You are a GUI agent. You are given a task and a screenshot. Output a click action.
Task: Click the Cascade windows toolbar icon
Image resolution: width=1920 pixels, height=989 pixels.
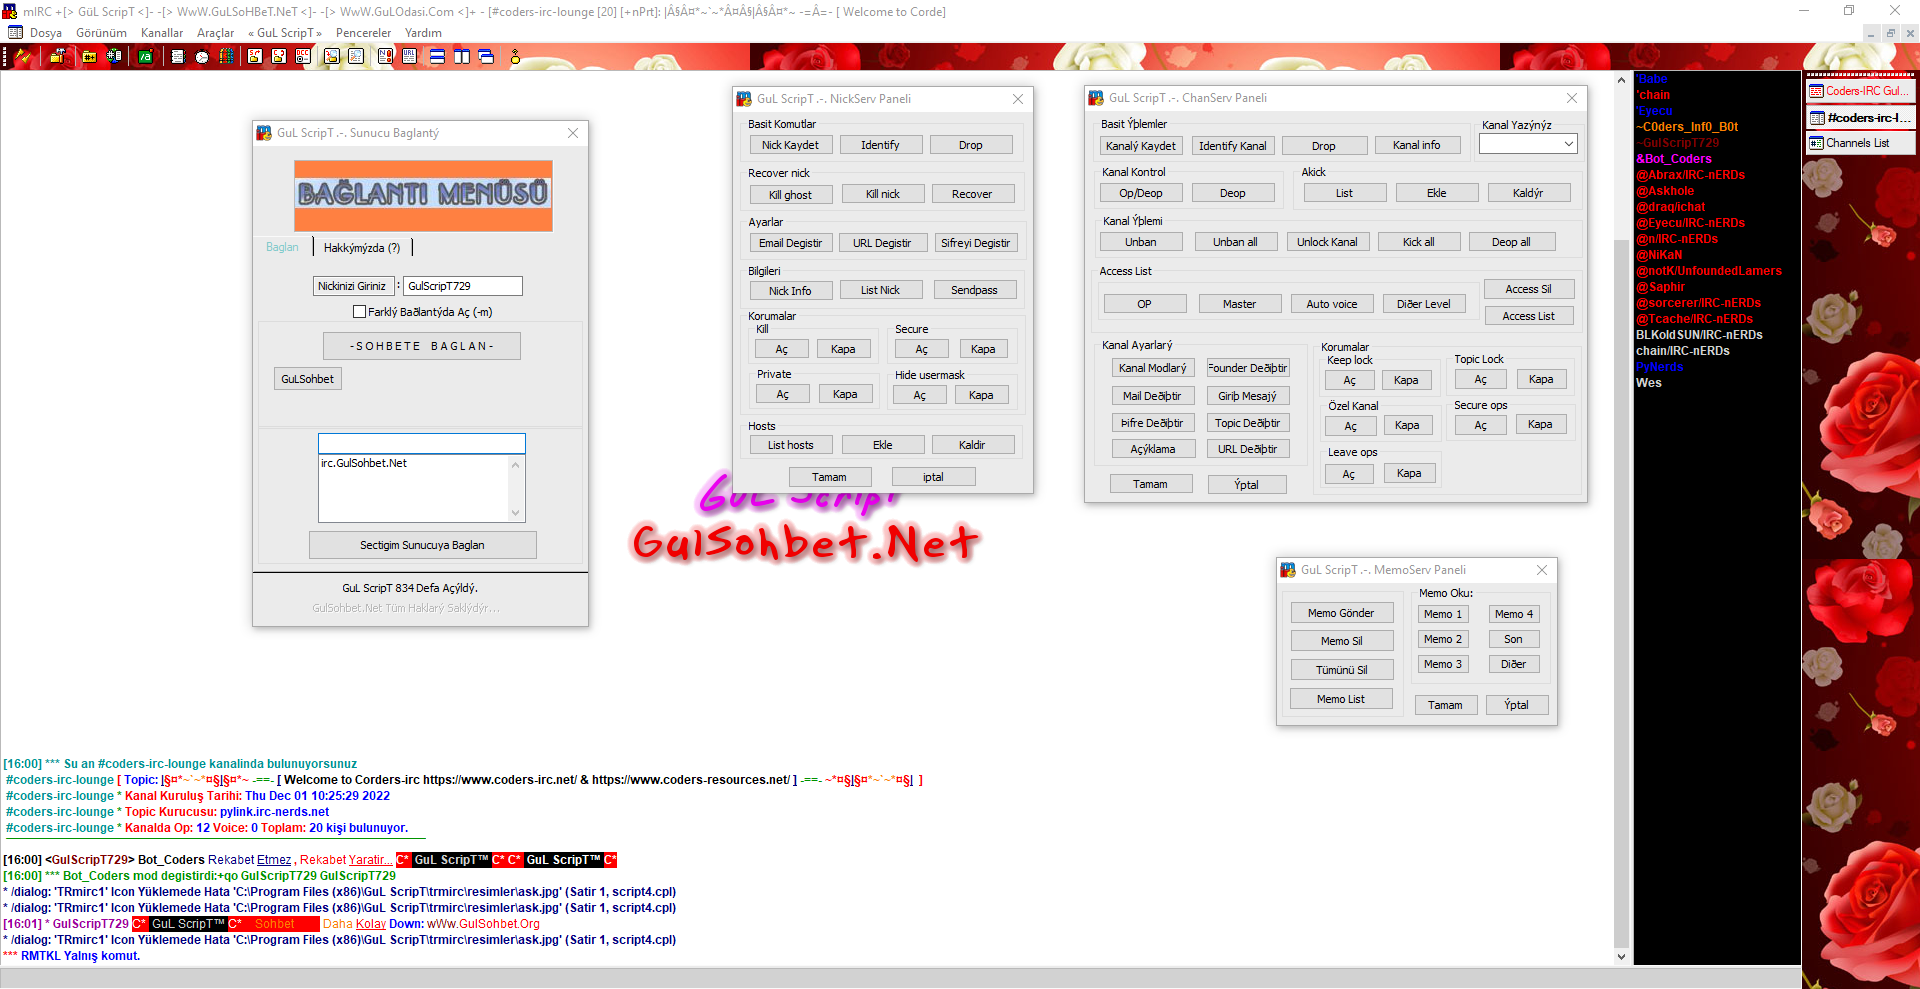pos(486,57)
